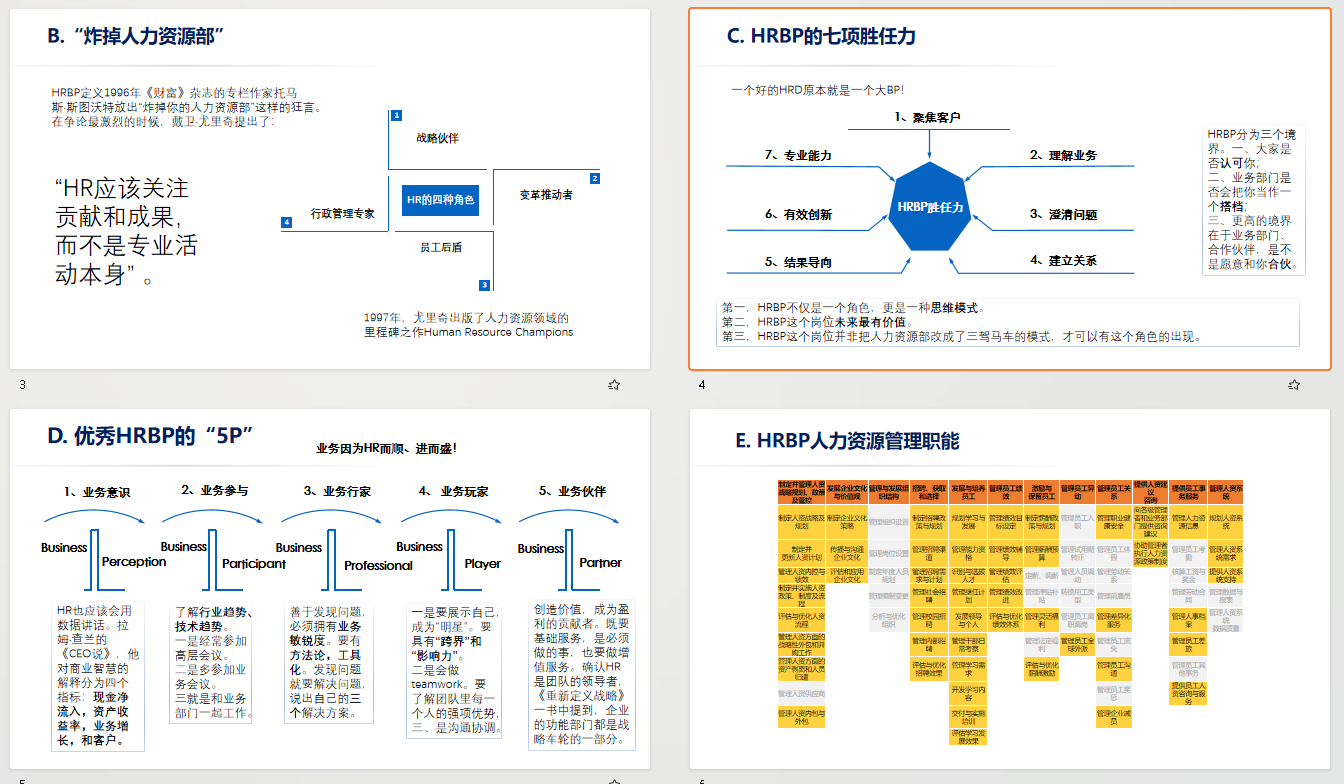Image resolution: width=1344 pixels, height=784 pixels.
Task: Click the blue number 2 marker near 变革推动者
Action: pos(595,178)
